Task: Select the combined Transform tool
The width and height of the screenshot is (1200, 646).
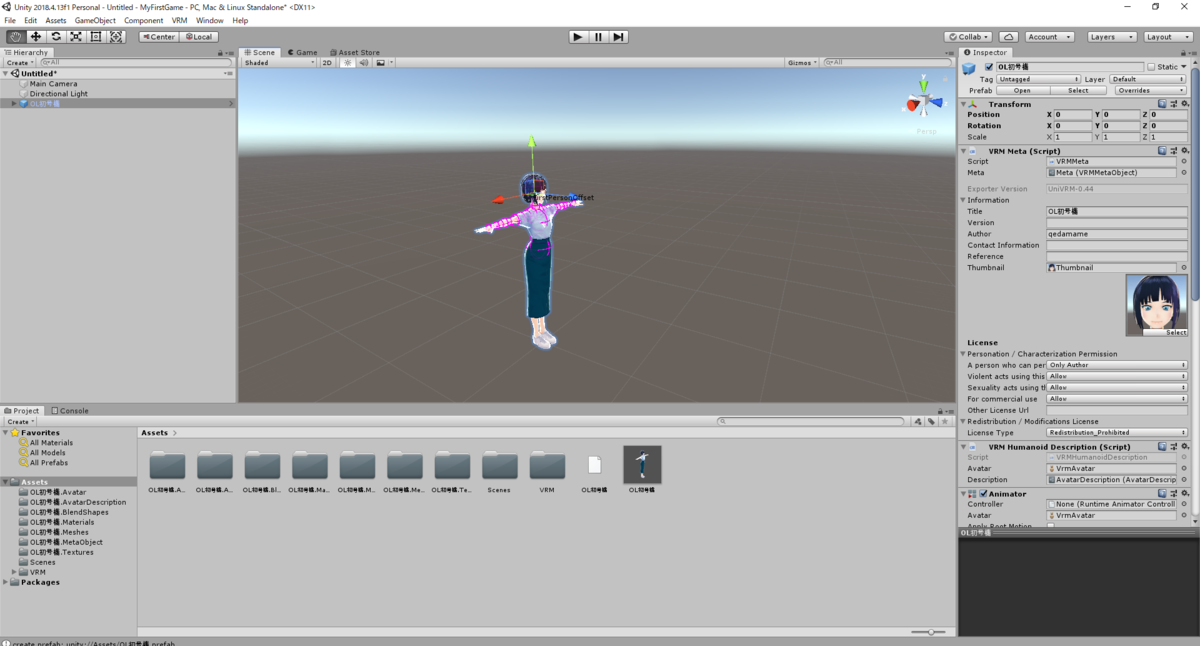Action: tap(116, 37)
